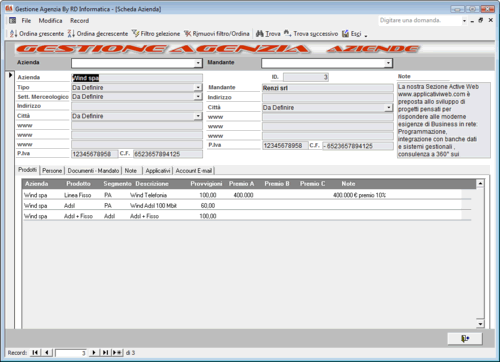The height and width of the screenshot is (362, 500).
Task: Click the Prodotto column header
Action: tap(78, 184)
